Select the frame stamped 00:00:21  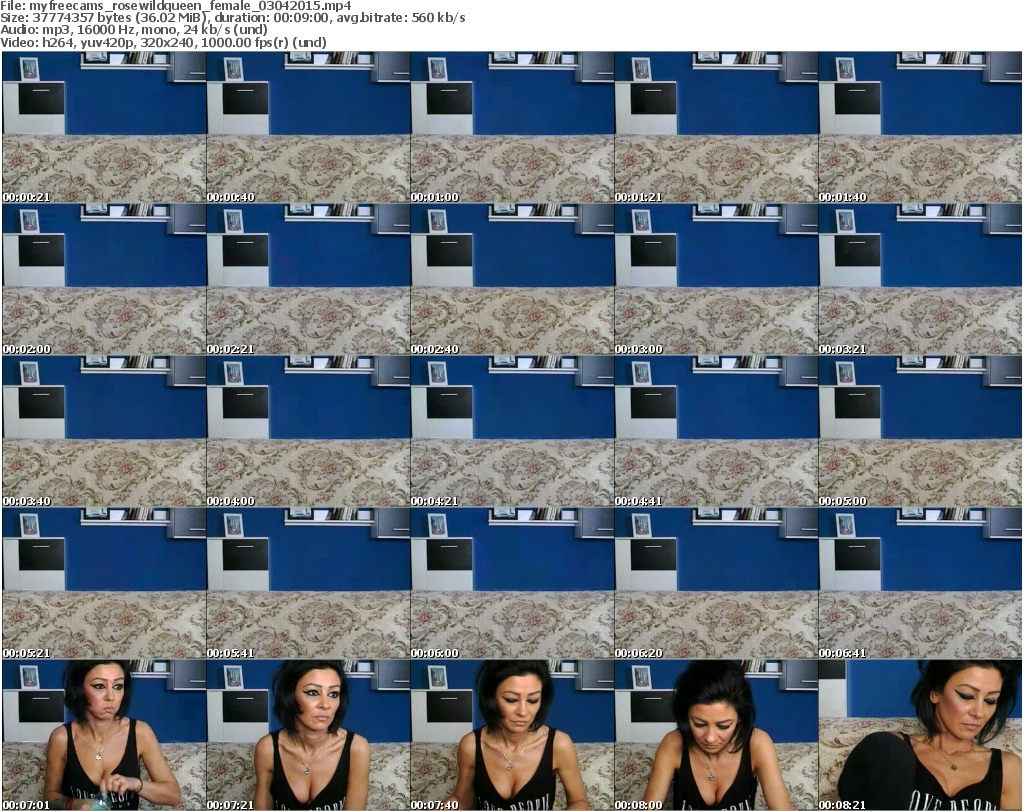(104, 127)
